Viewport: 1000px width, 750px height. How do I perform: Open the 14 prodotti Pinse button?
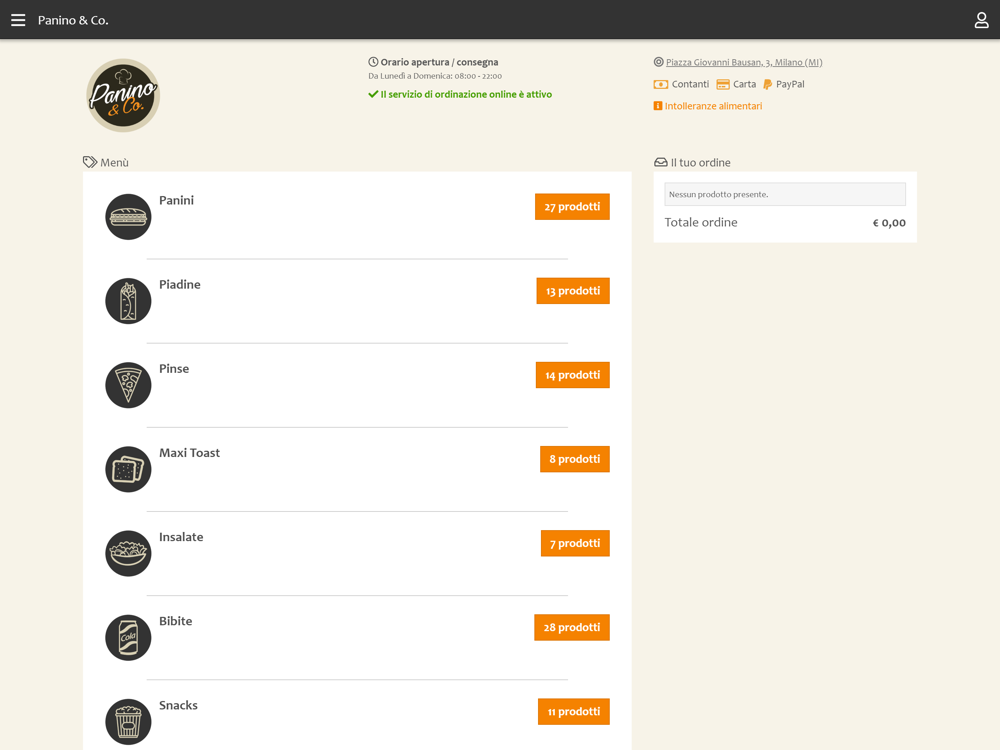pos(573,375)
